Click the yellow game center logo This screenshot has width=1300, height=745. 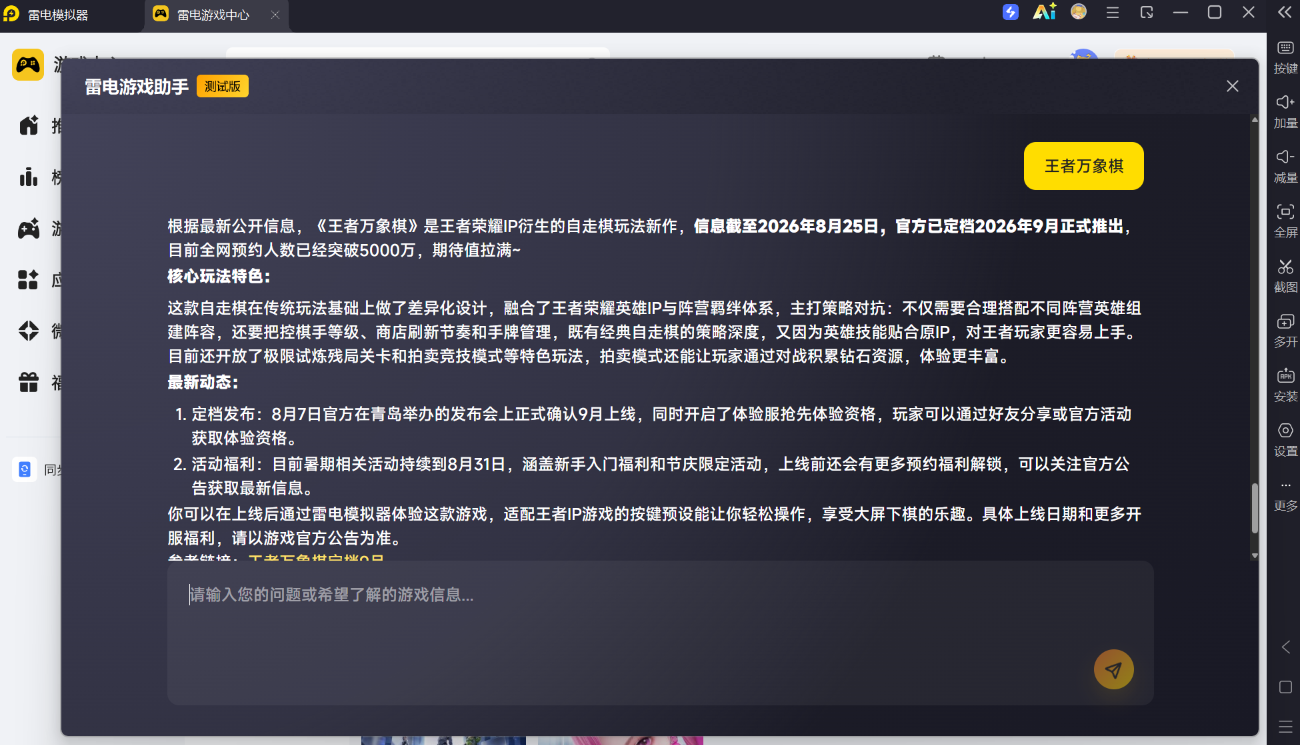point(28,65)
